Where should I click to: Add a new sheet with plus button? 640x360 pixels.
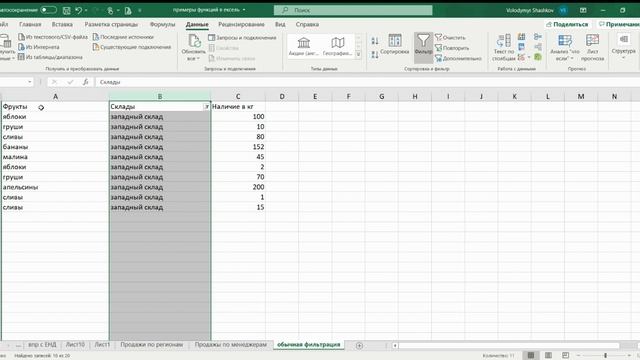(x=359, y=345)
